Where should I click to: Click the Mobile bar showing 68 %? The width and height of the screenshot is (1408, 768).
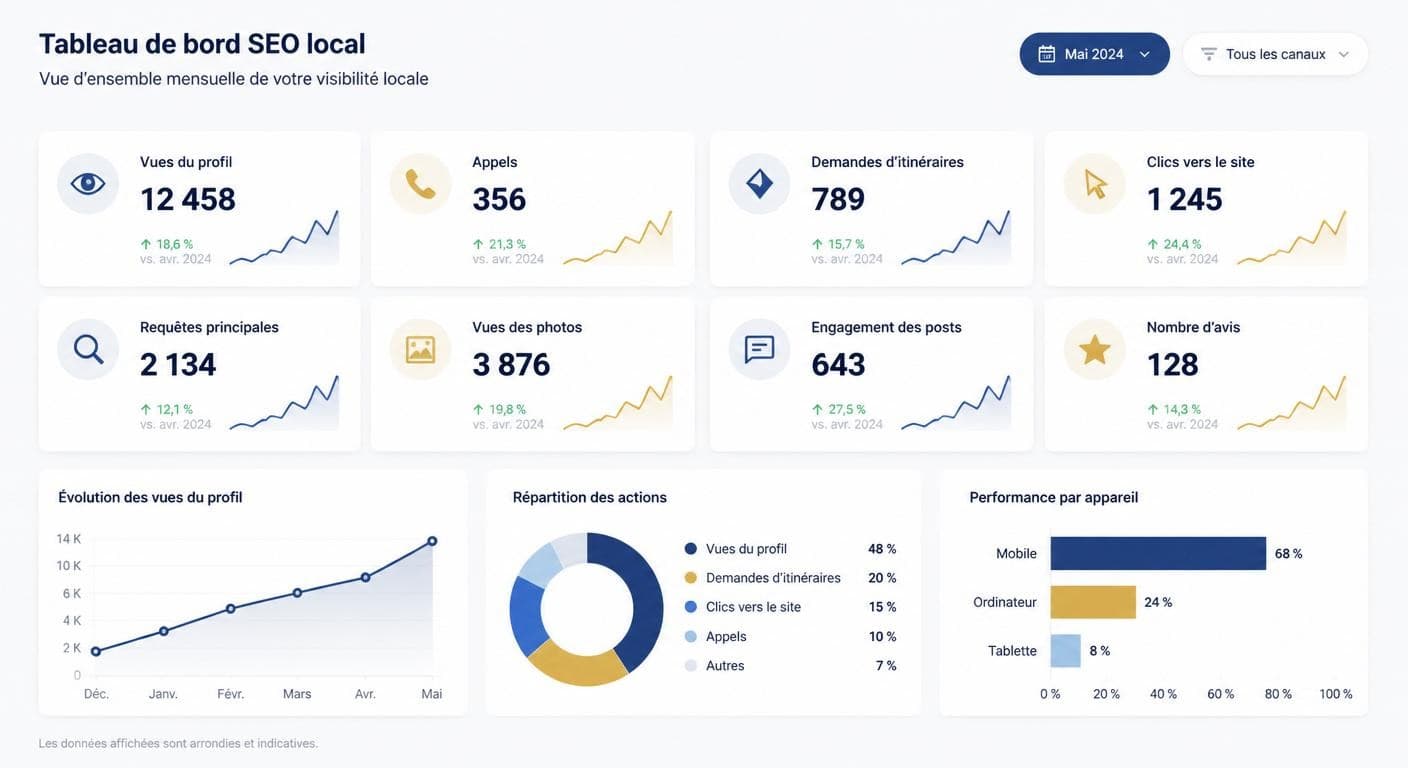(1158, 553)
